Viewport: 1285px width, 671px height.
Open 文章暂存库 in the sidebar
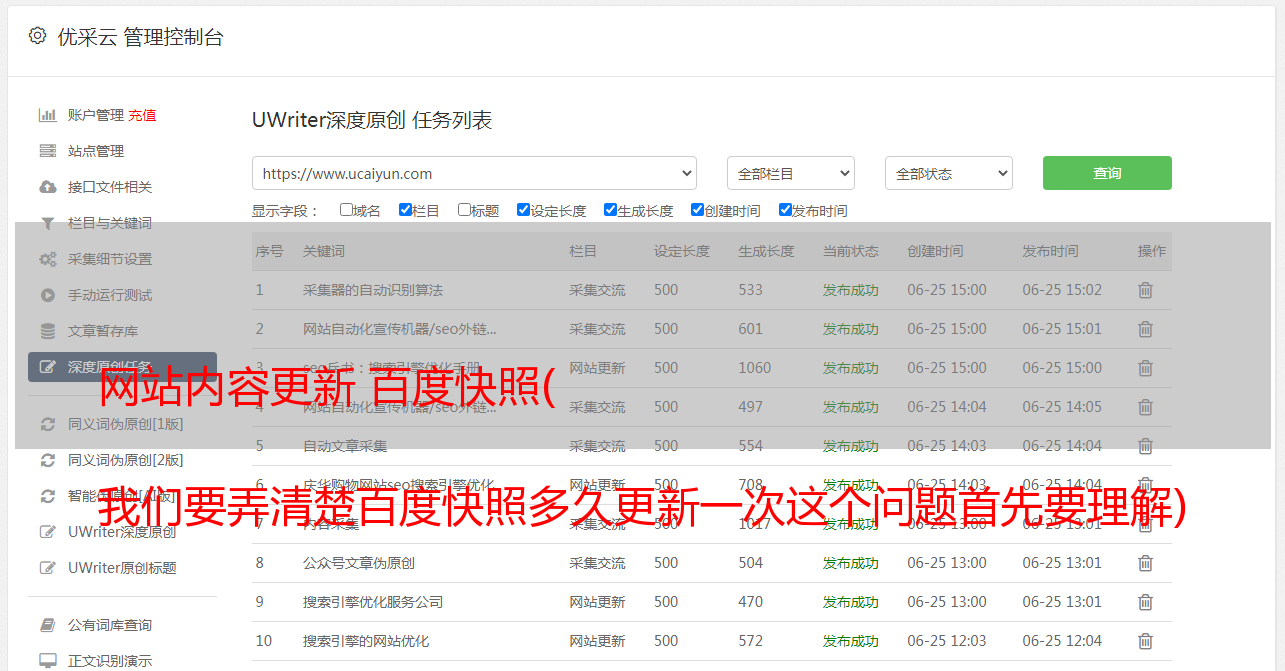coord(103,331)
